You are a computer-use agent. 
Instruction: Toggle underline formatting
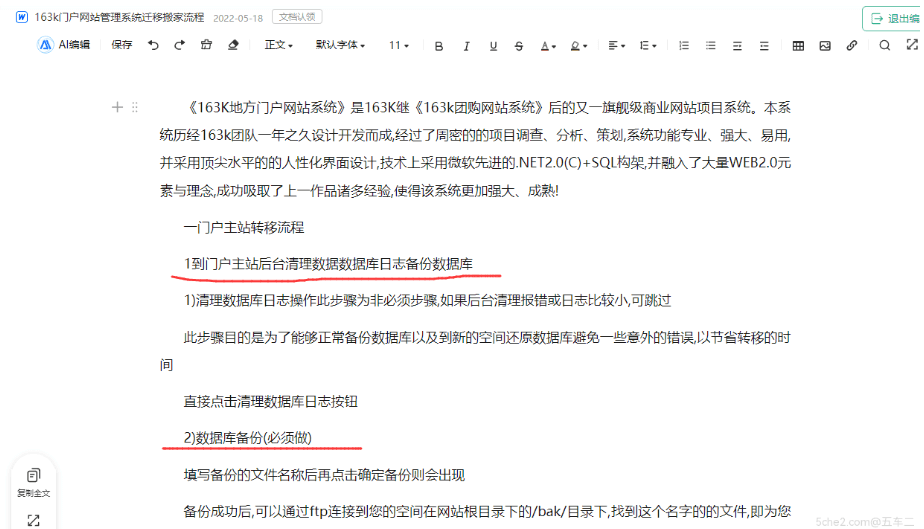click(493, 46)
